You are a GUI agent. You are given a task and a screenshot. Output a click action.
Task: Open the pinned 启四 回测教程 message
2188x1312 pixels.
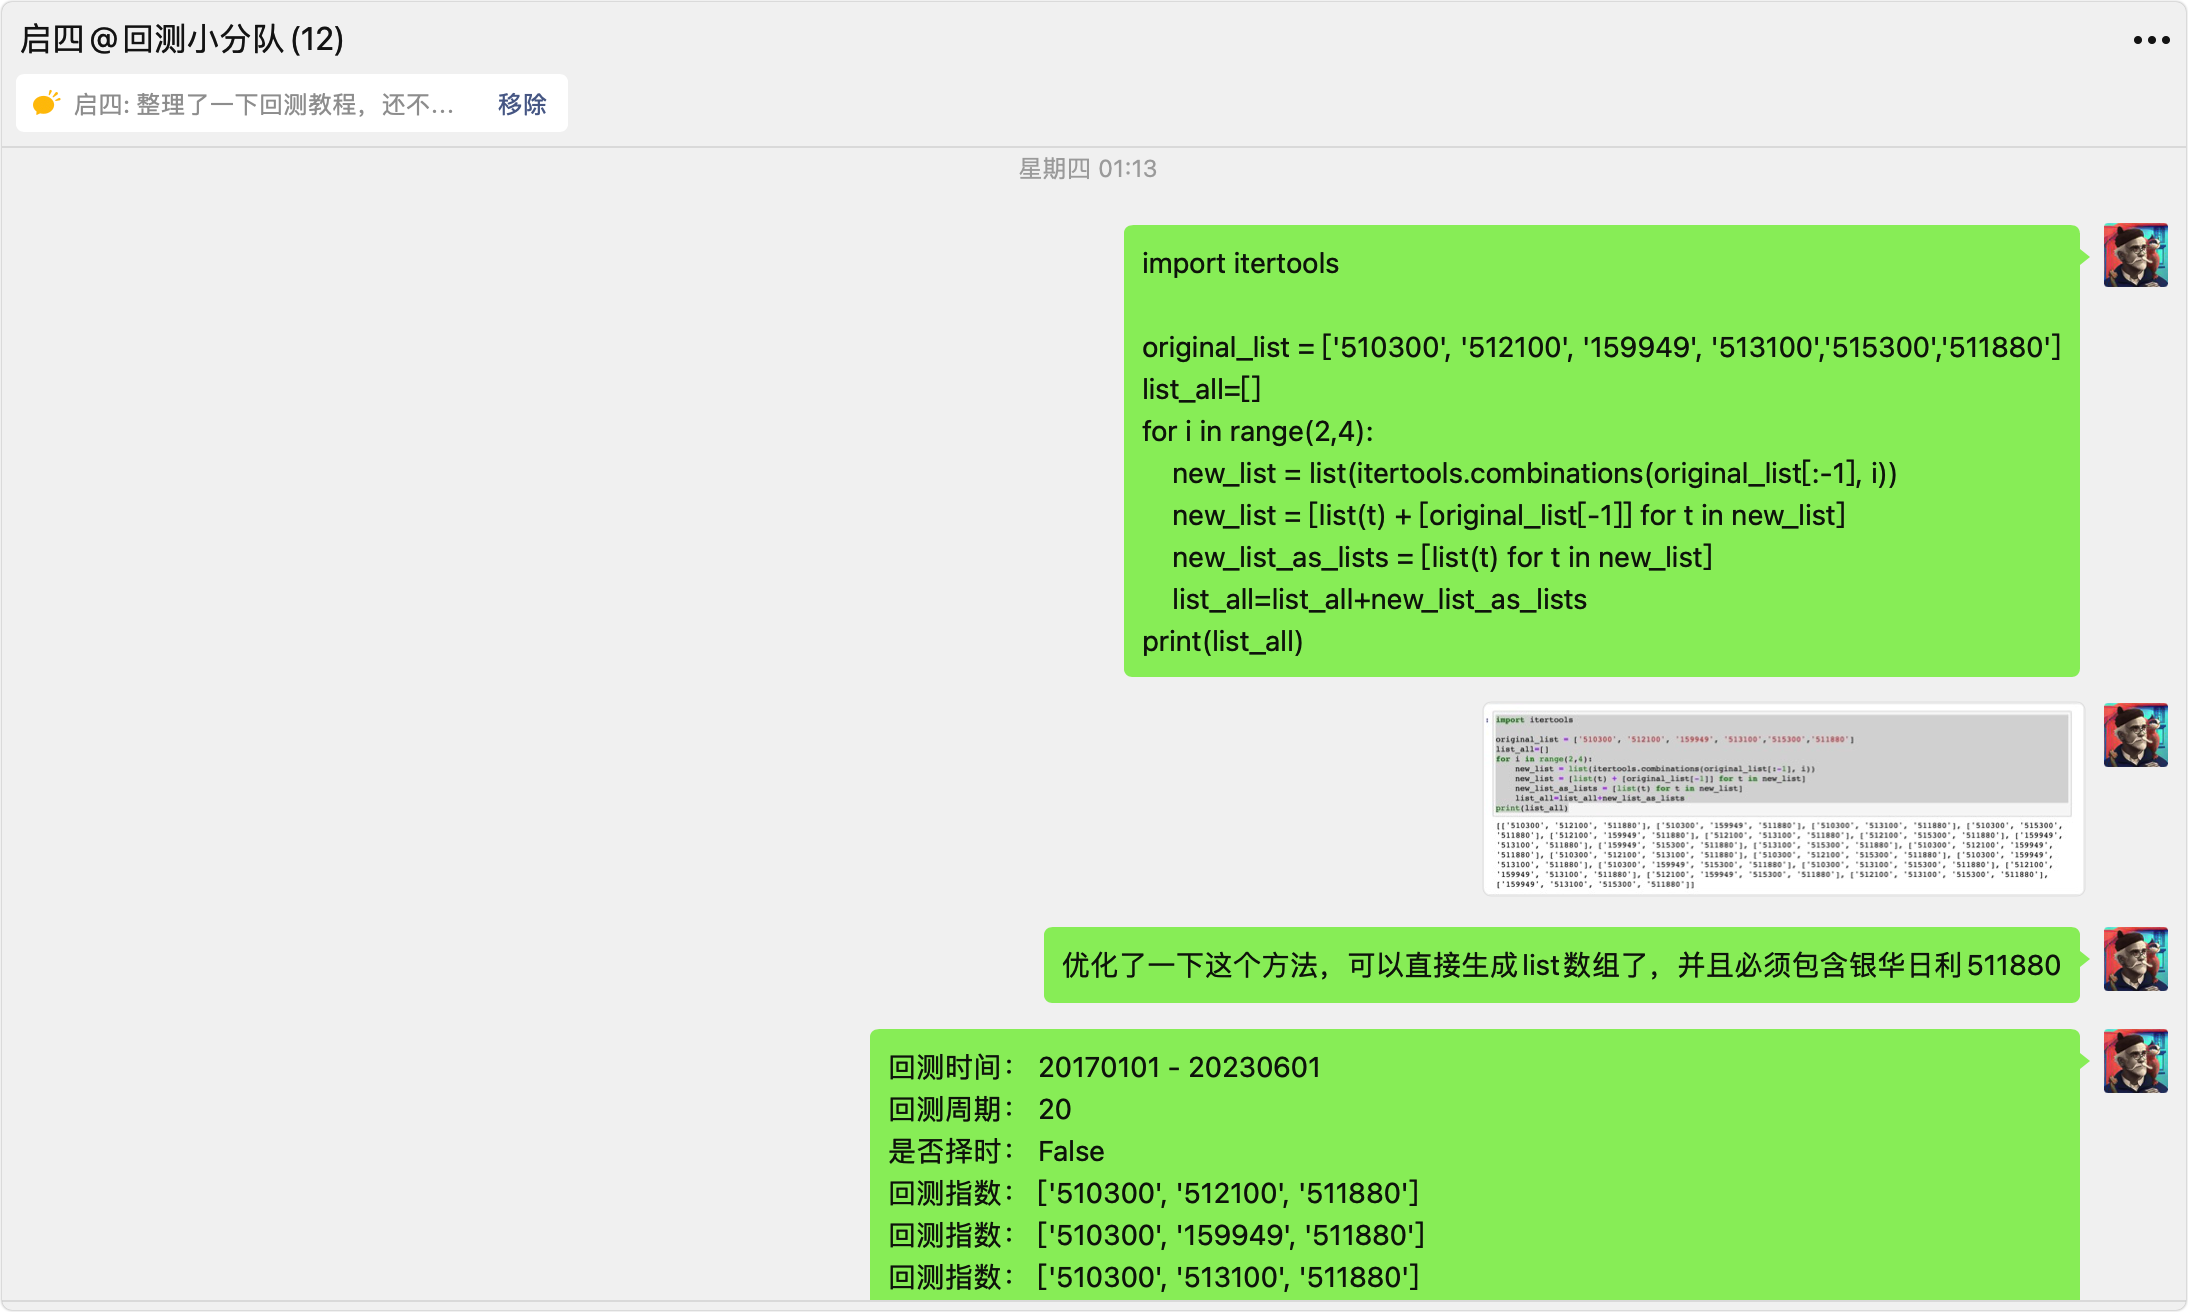click(264, 104)
